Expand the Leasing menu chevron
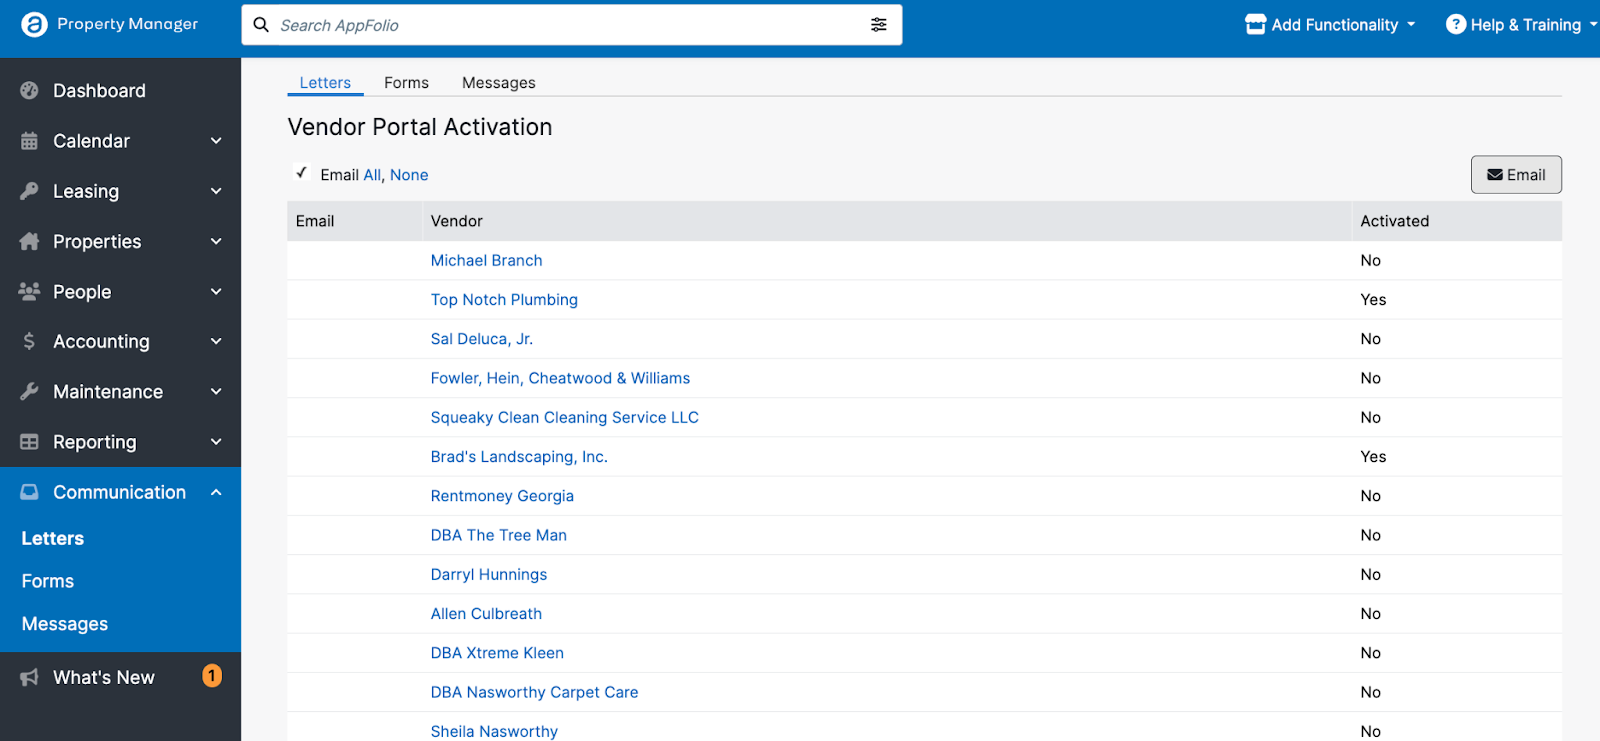This screenshot has height=741, width=1600. pyautogui.click(x=216, y=191)
